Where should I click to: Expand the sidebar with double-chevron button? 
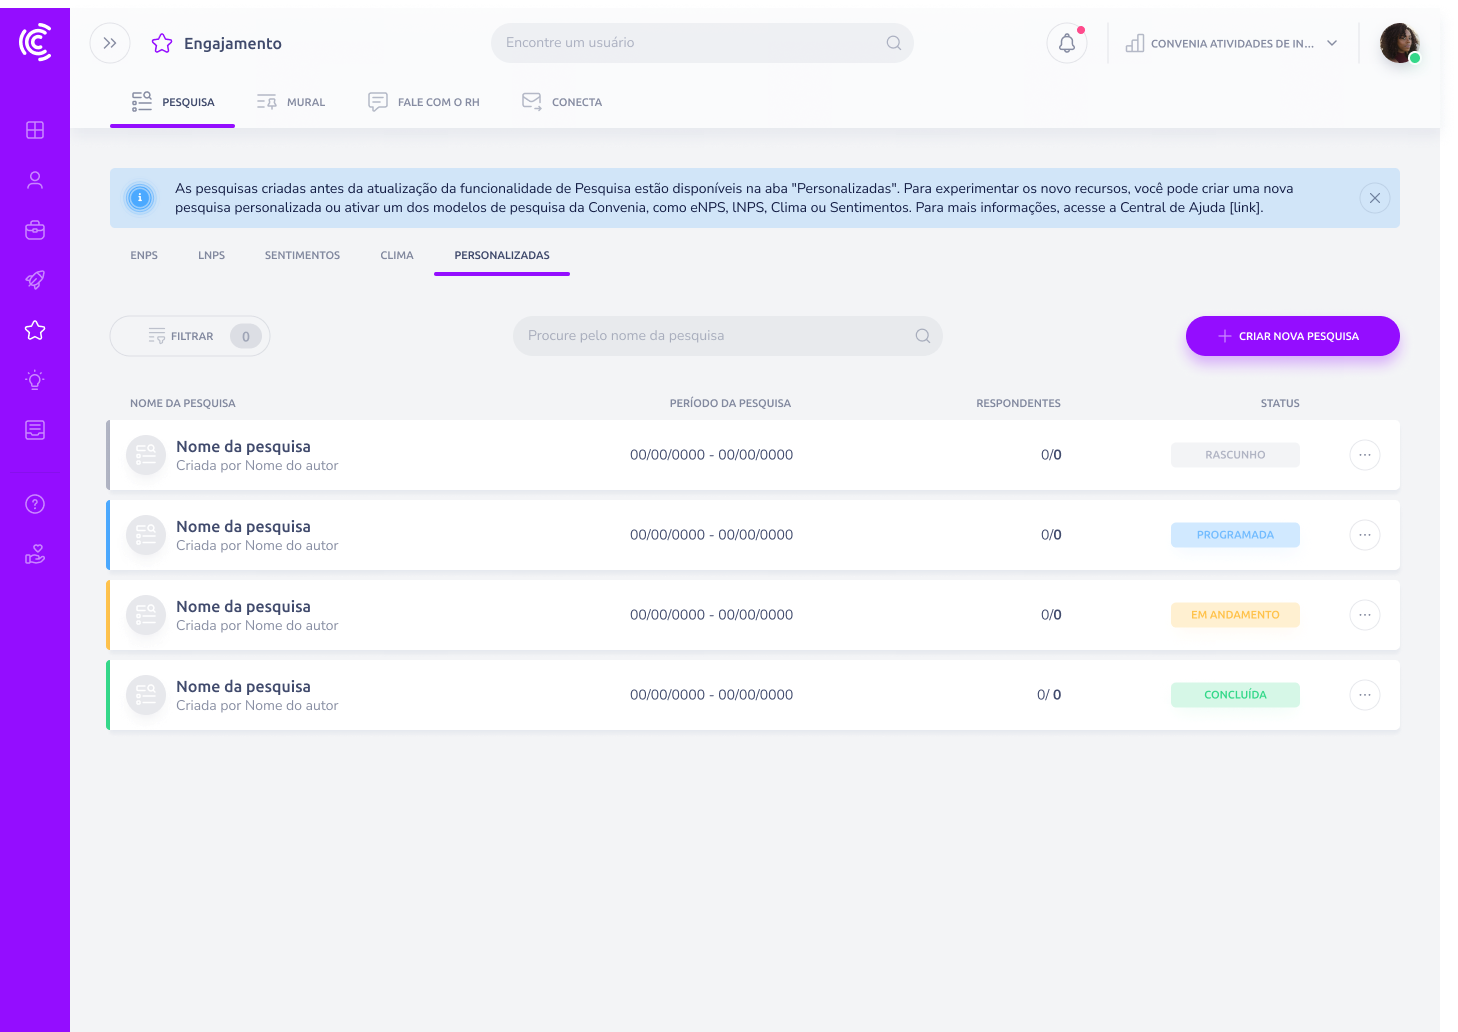pos(110,44)
